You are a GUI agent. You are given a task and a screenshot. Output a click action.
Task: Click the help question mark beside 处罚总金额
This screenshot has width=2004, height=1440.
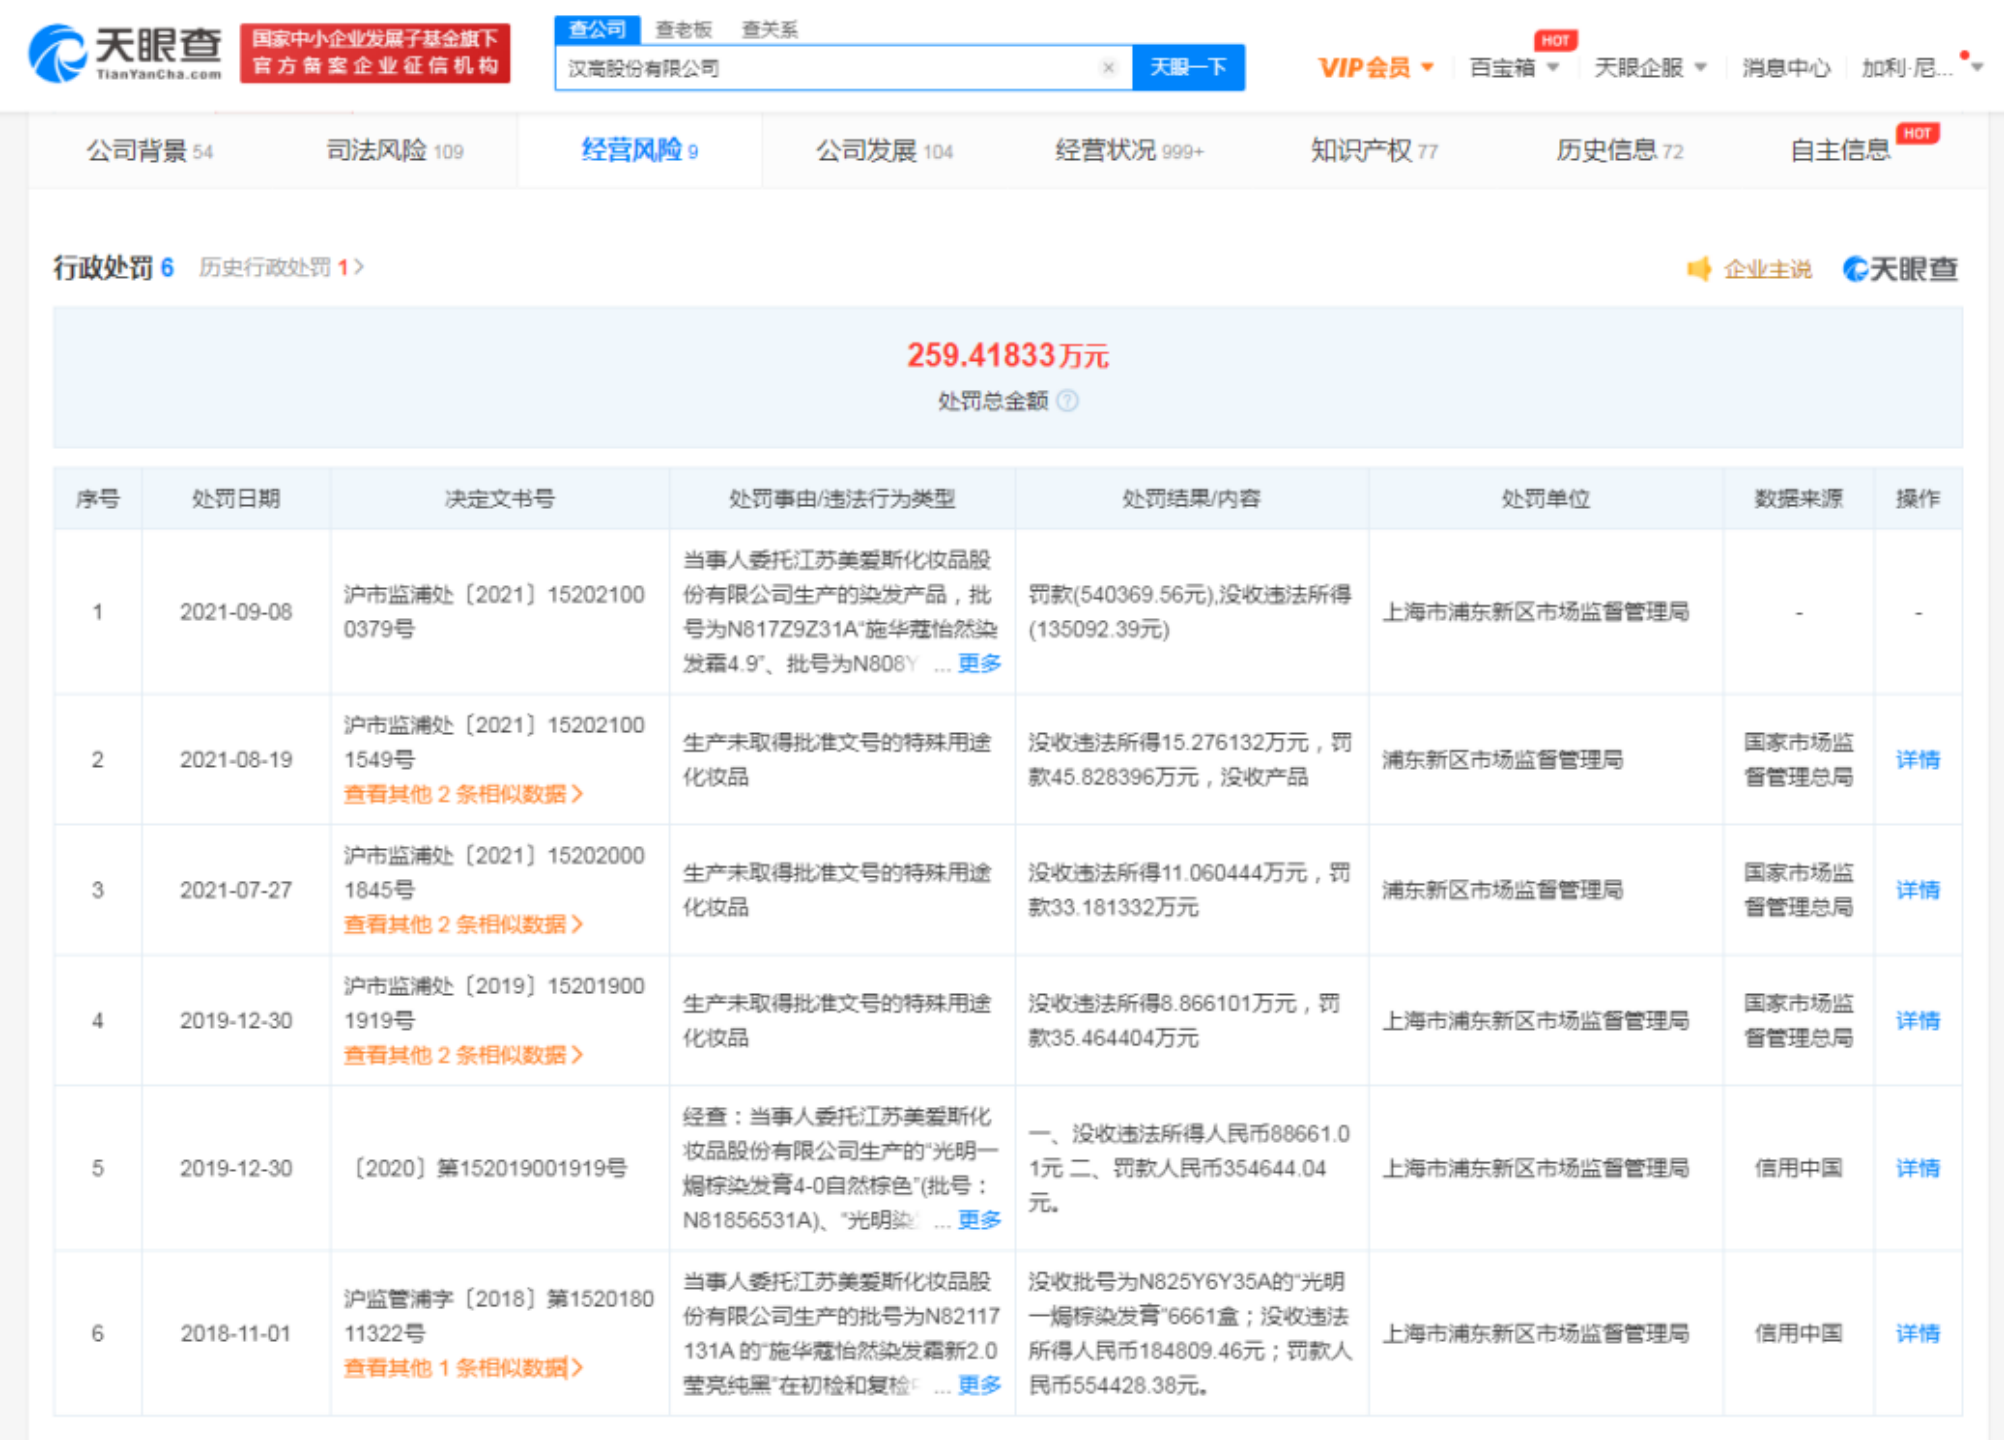coord(1068,401)
